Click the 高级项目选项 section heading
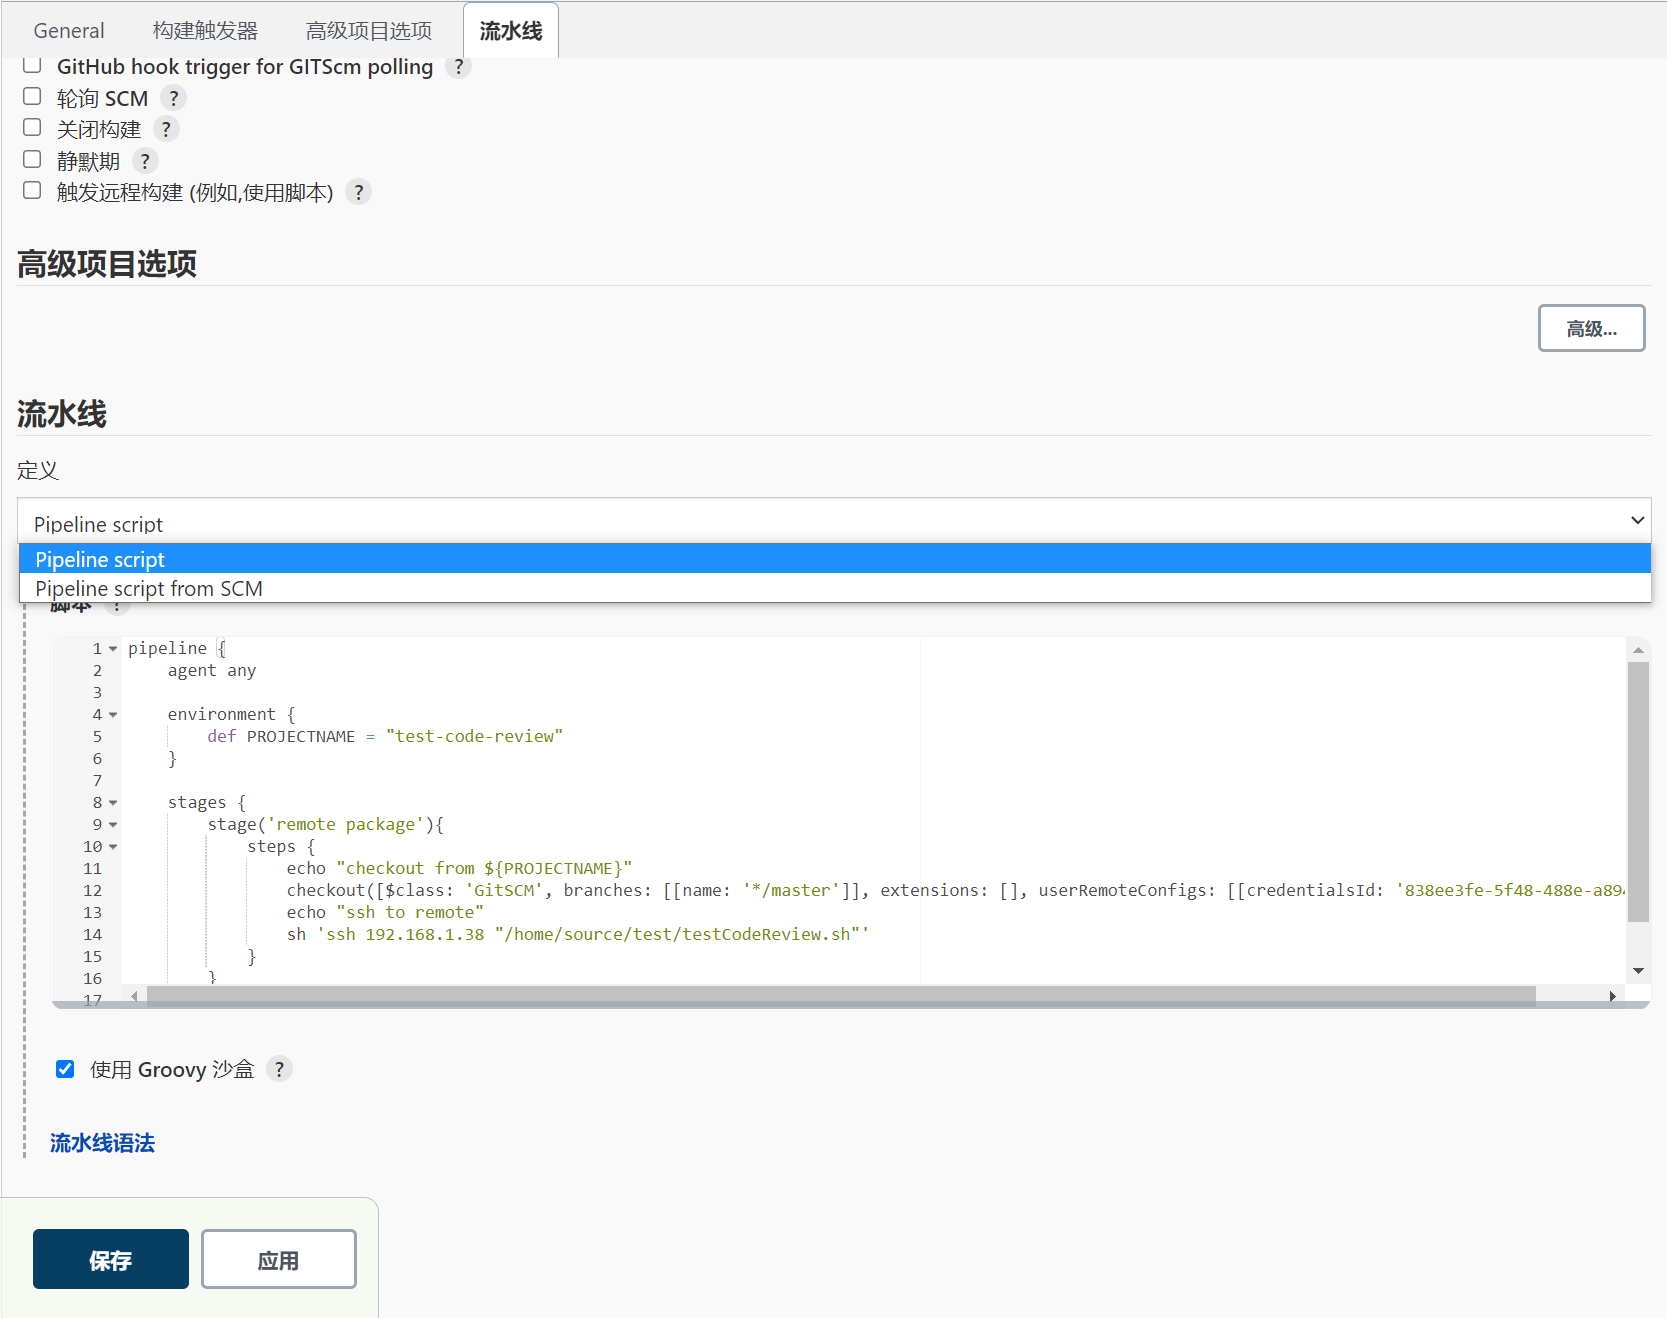Image resolution: width=1667 pixels, height=1318 pixels. (x=107, y=264)
